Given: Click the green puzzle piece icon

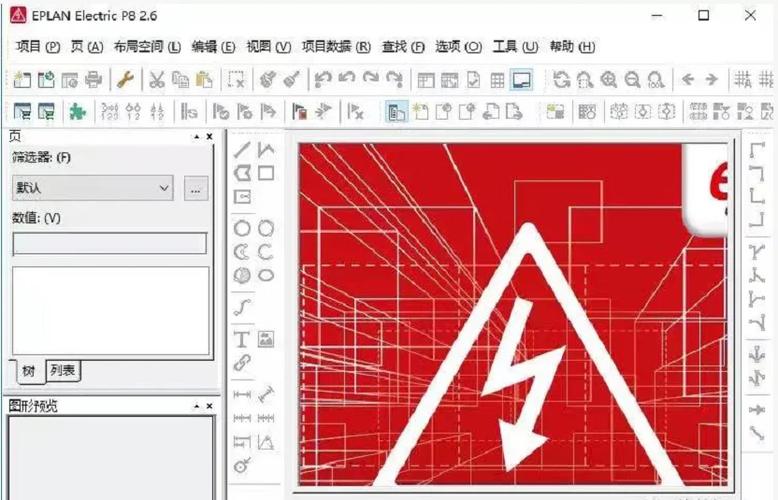Looking at the screenshot, I should pos(77,112).
